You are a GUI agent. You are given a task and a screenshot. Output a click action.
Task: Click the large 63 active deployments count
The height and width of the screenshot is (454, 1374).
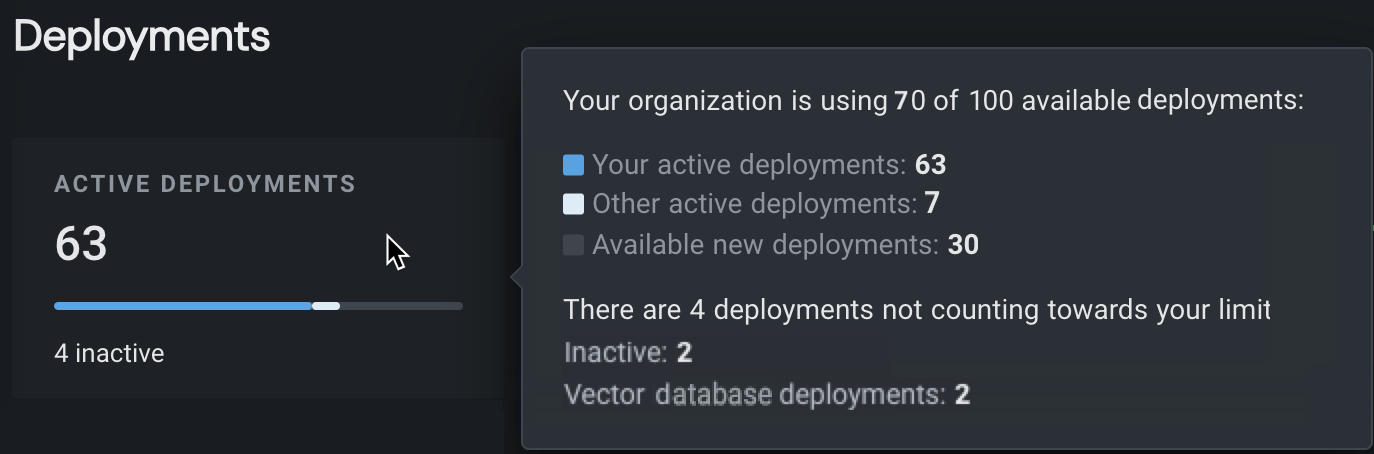click(81, 244)
